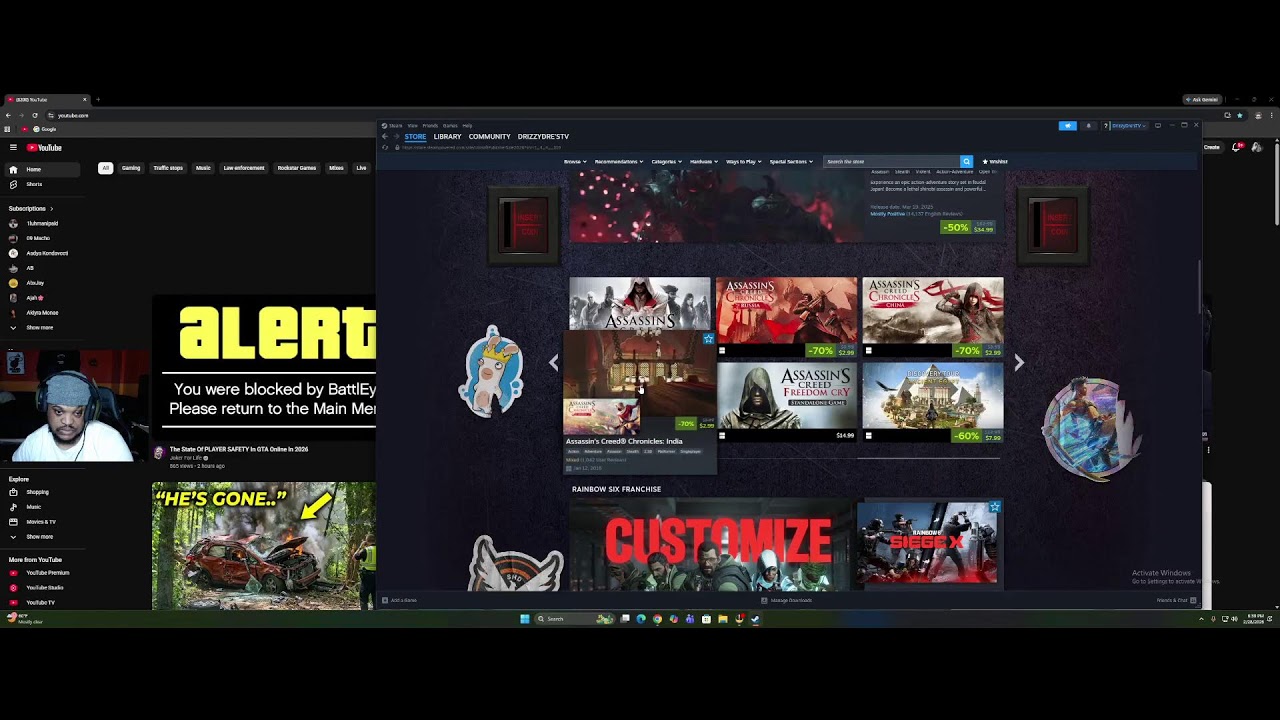Open the Steam notifications bell
This screenshot has height=720, width=1280.
(x=1089, y=126)
